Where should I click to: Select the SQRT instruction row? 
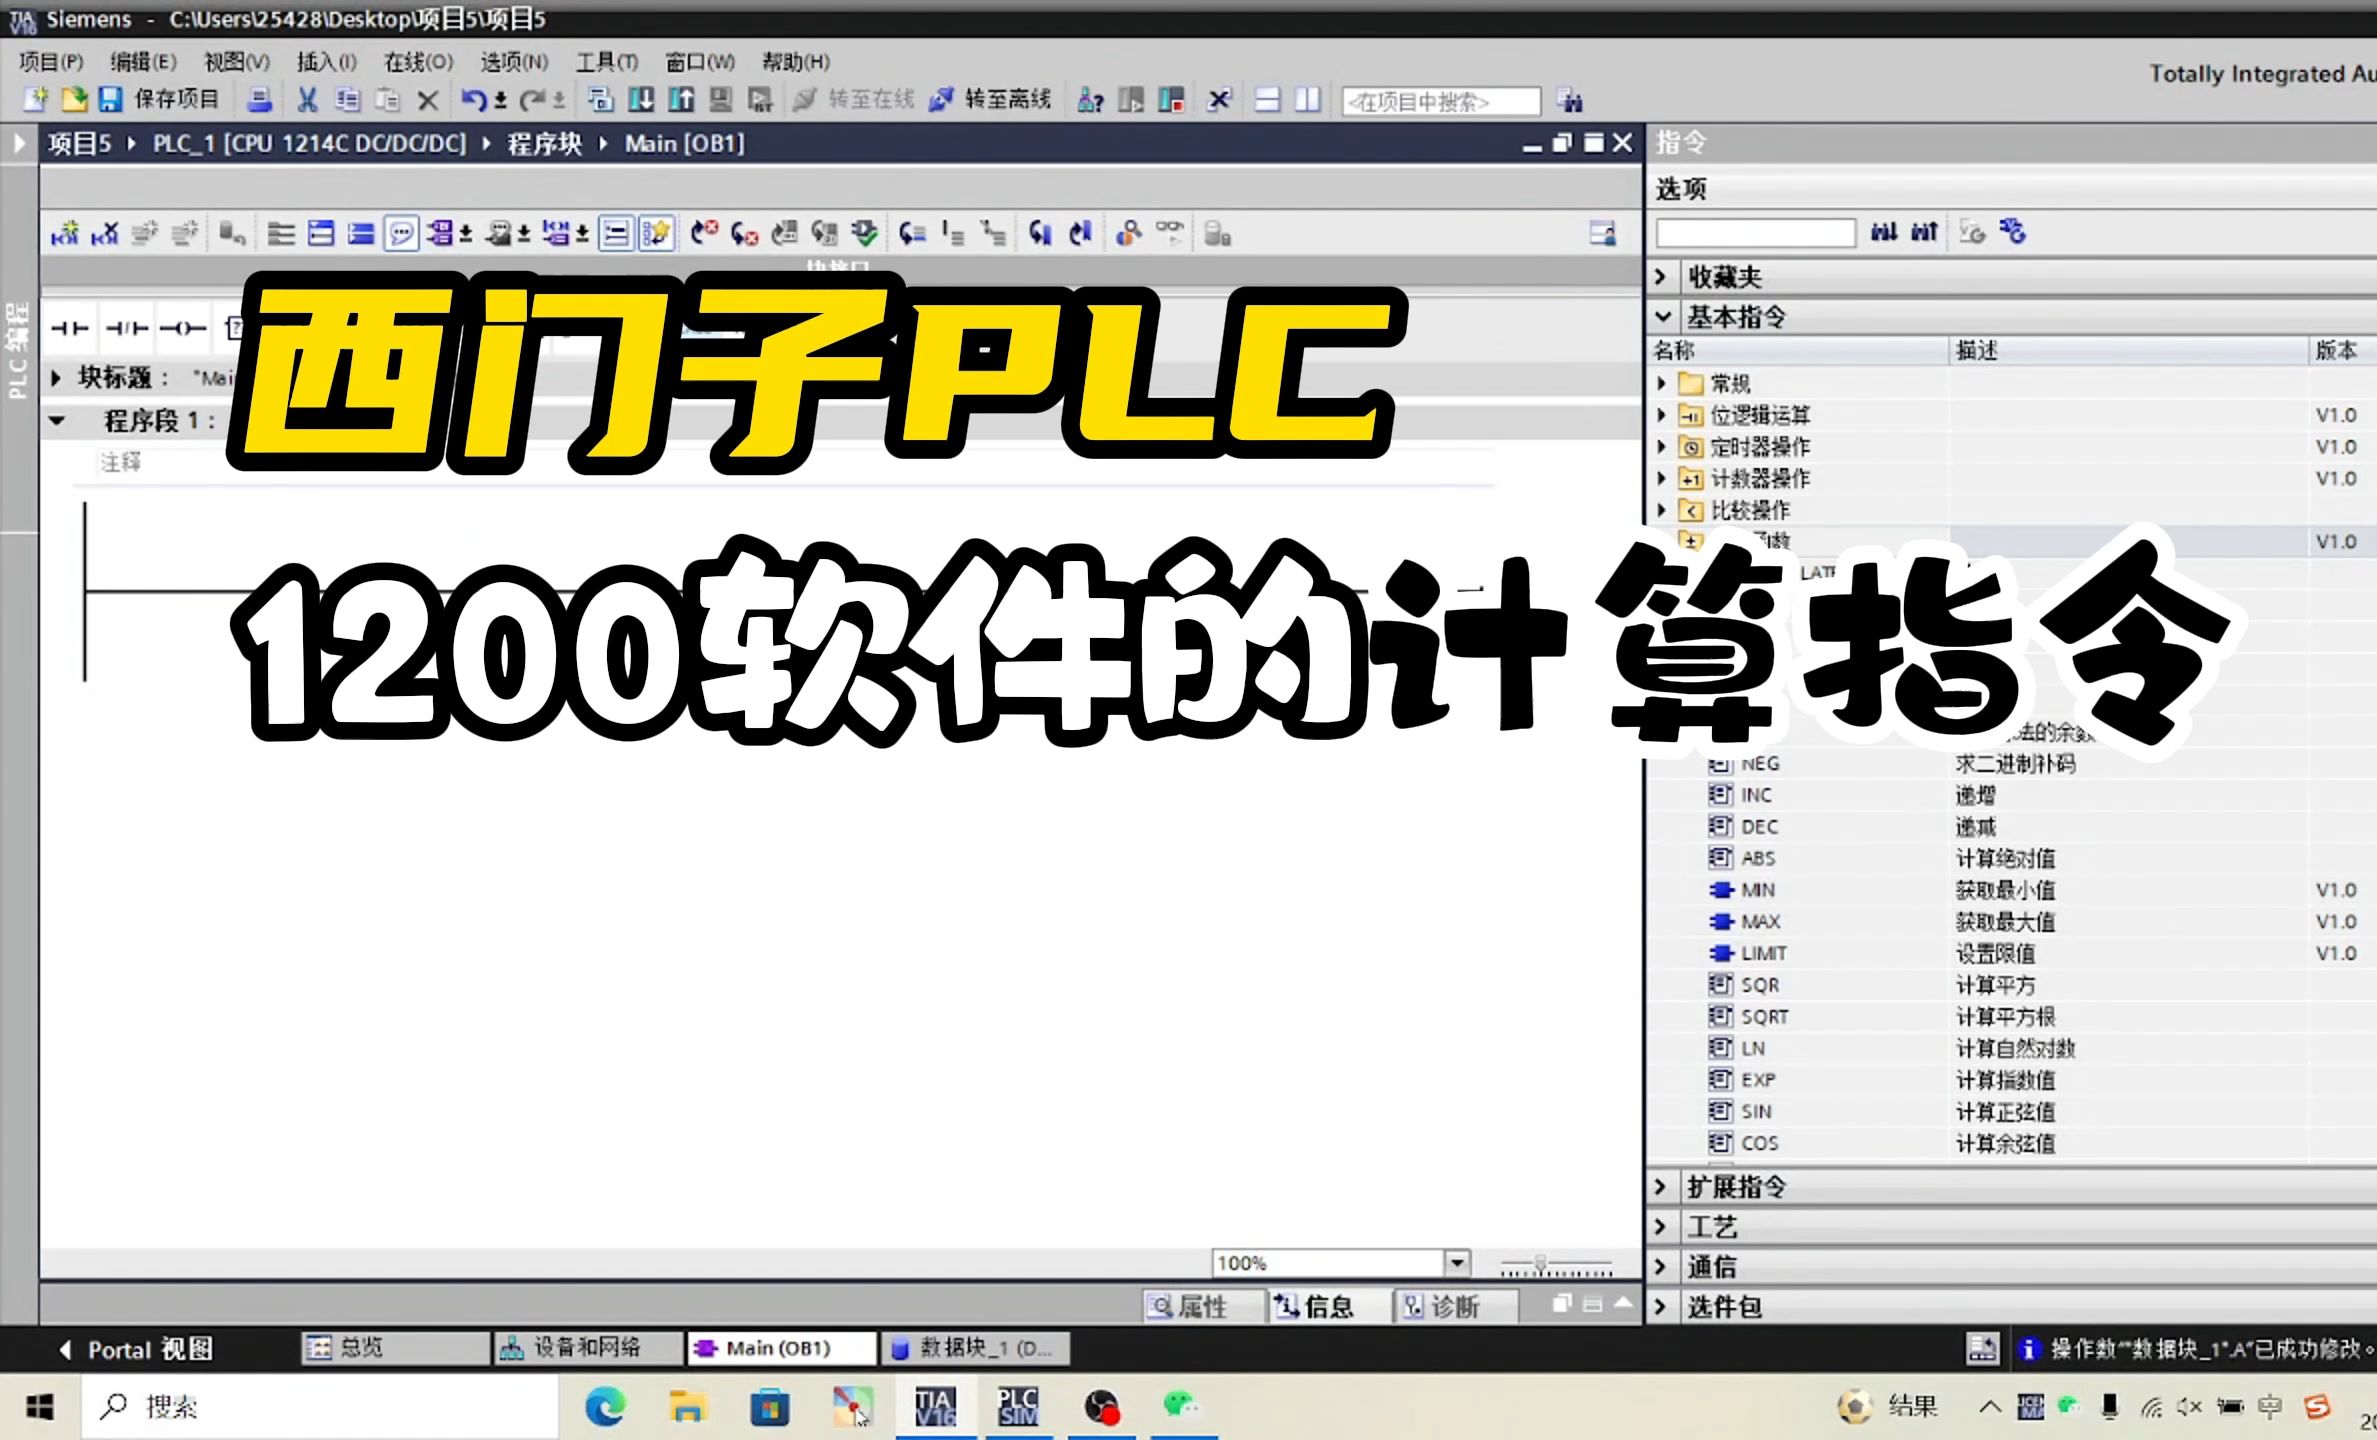pyautogui.click(x=2010, y=1017)
